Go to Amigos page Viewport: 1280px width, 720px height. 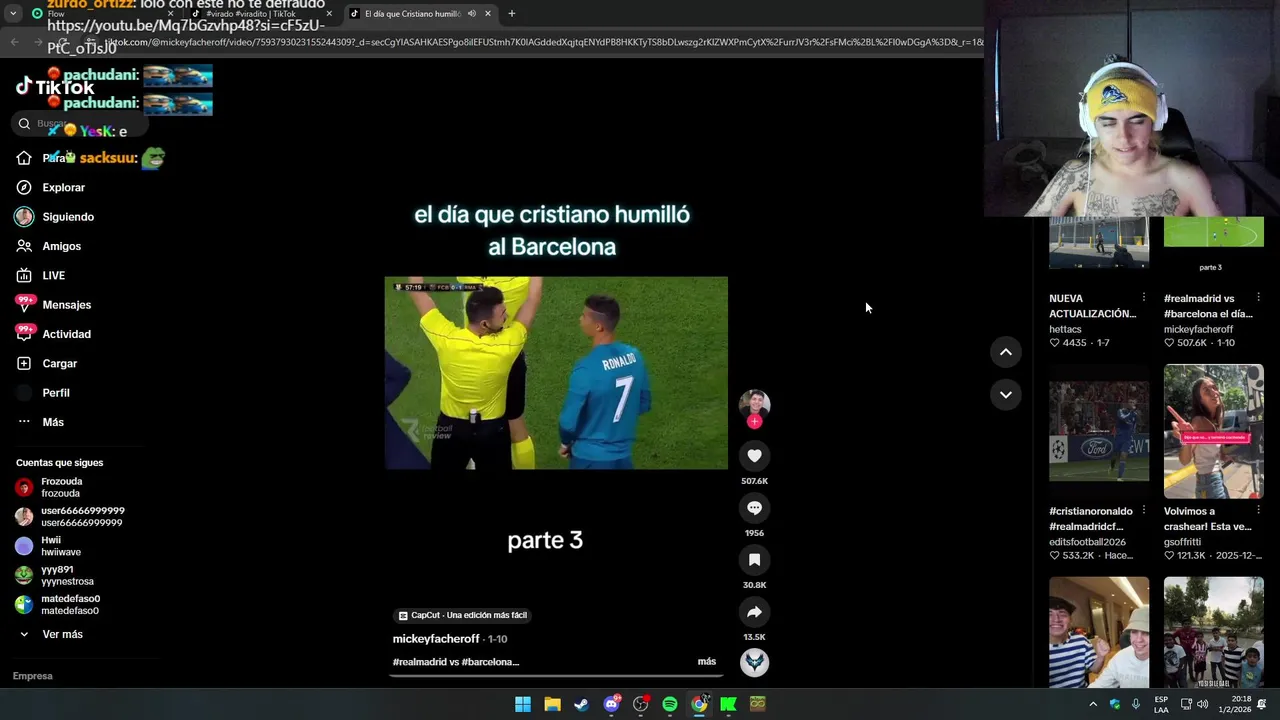pyautogui.click(x=61, y=246)
